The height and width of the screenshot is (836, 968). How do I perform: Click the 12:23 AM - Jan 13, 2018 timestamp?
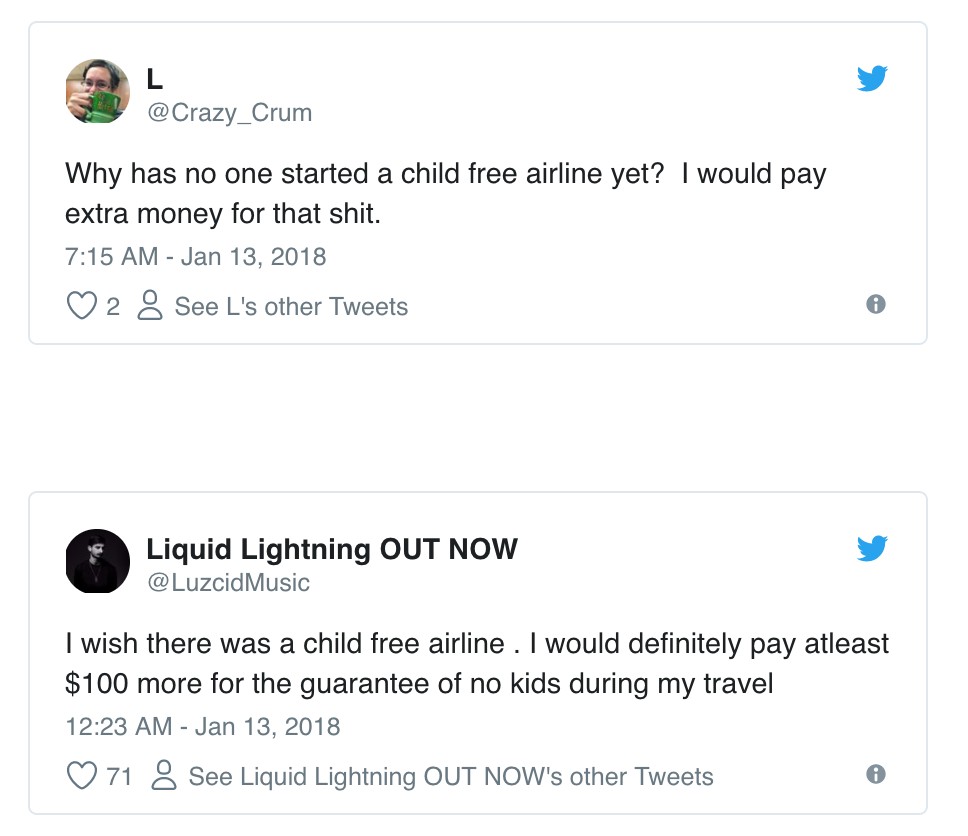point(202,726)
